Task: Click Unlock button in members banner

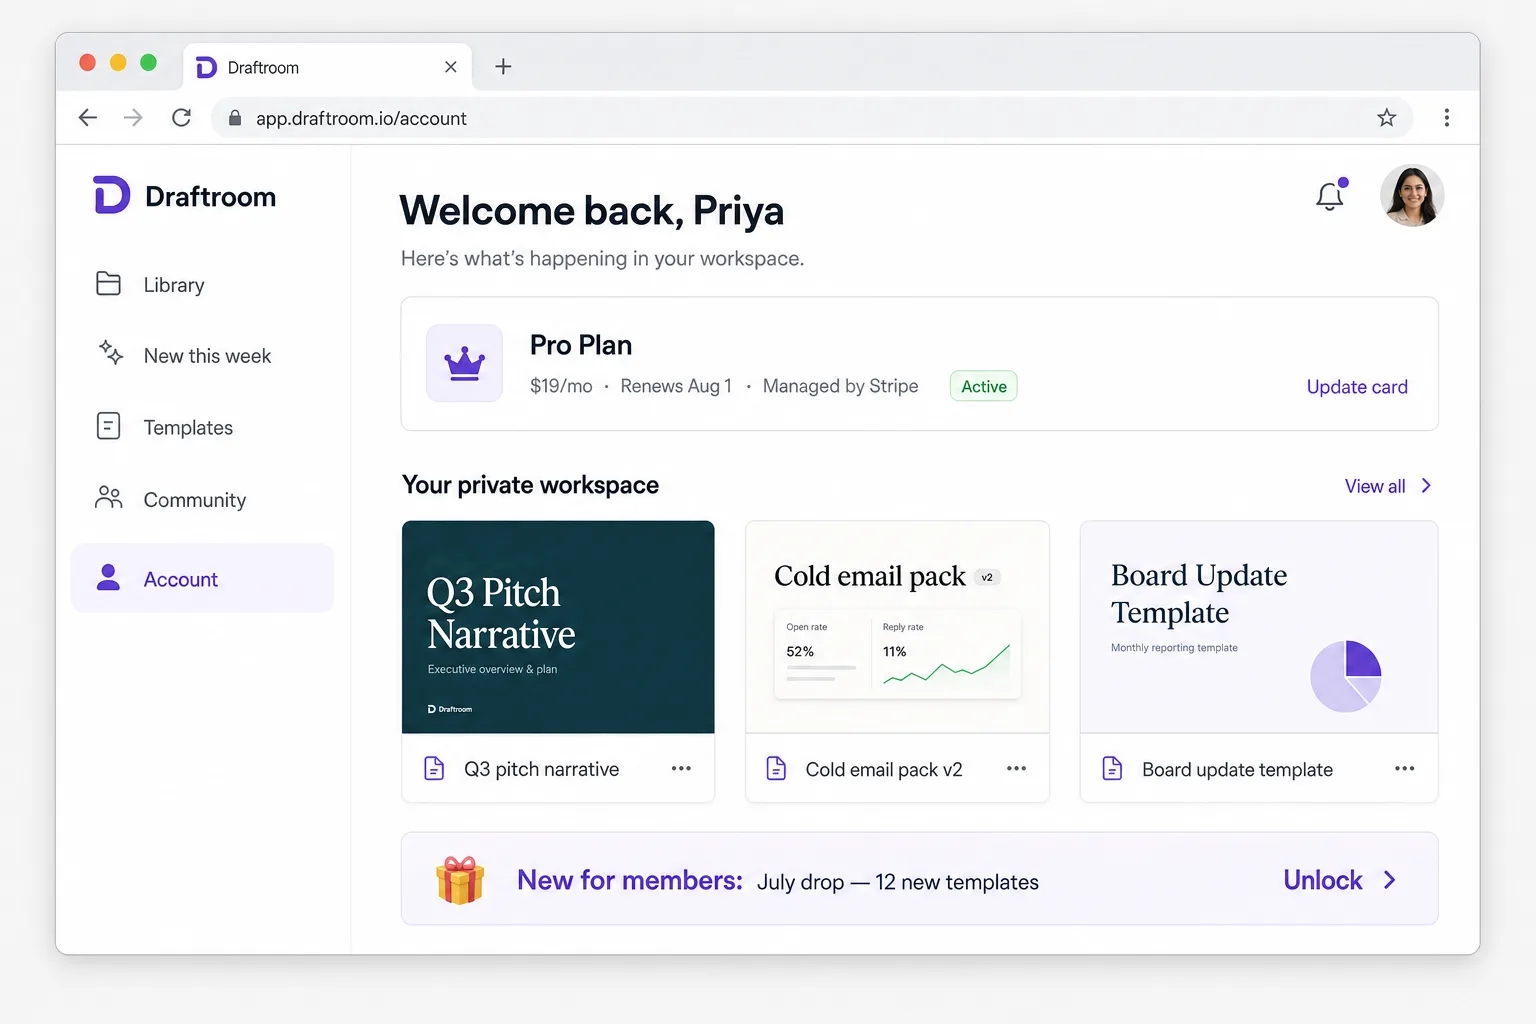Action: click(x=1322, y=880)
